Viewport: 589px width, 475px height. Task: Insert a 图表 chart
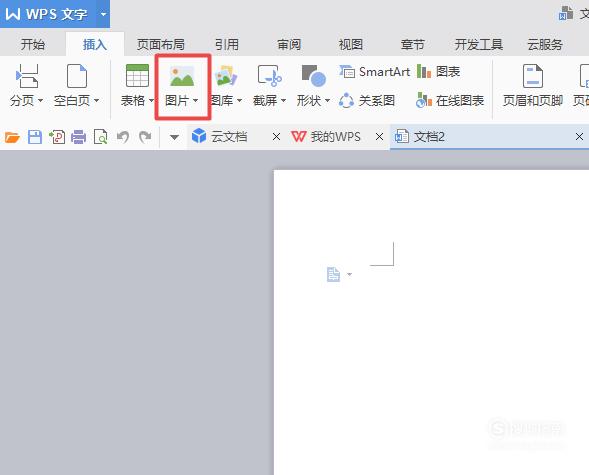pos(438,71)
